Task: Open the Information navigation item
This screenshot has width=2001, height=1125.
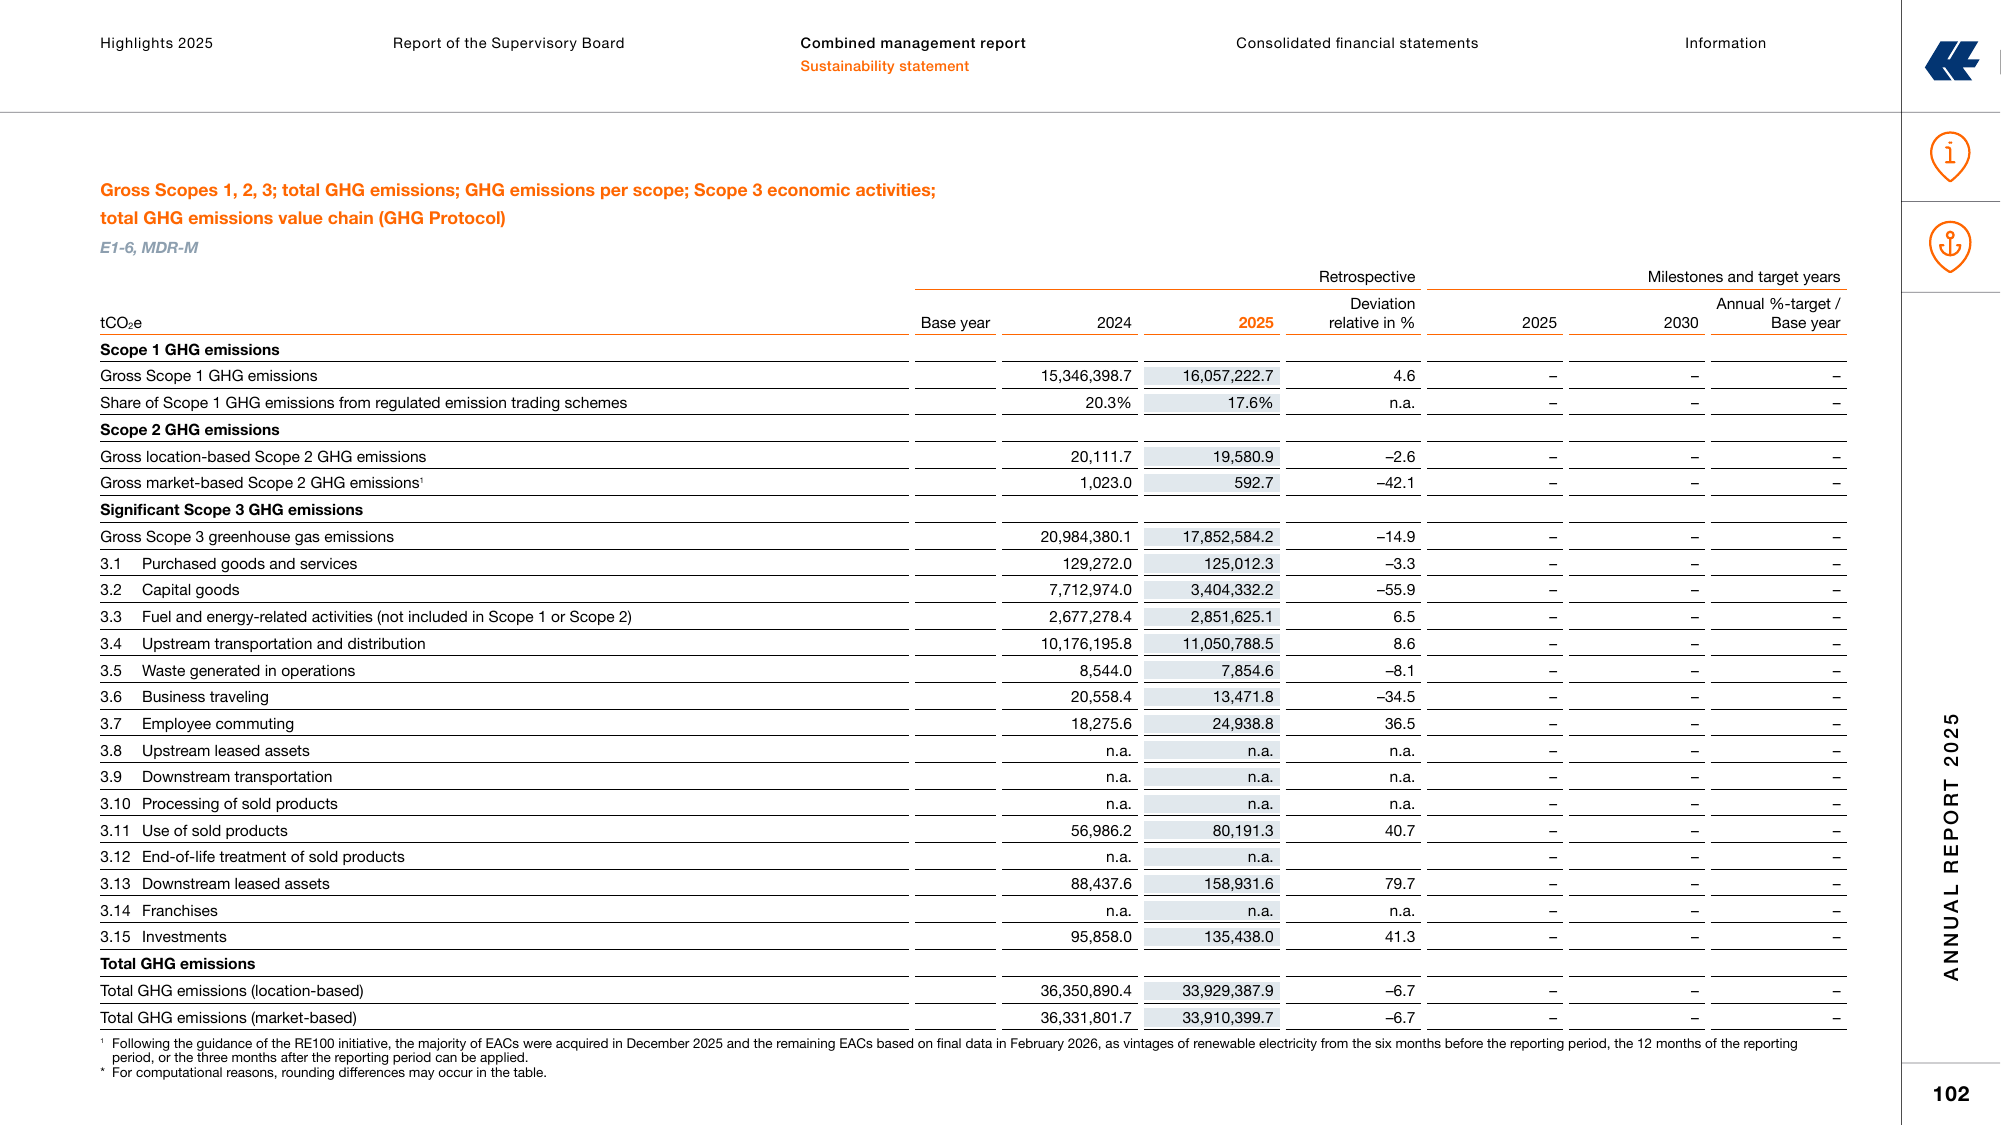Action: tap(1725, 43)
